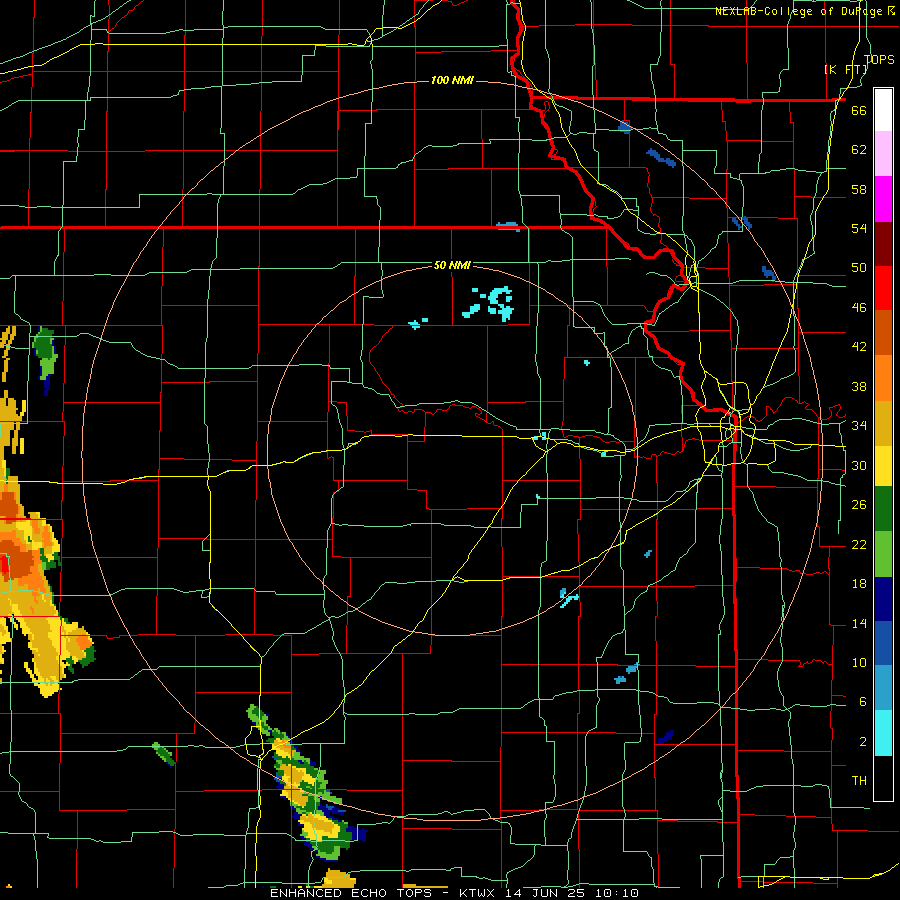
Task: Click the K FT units label
Action: 845,69
